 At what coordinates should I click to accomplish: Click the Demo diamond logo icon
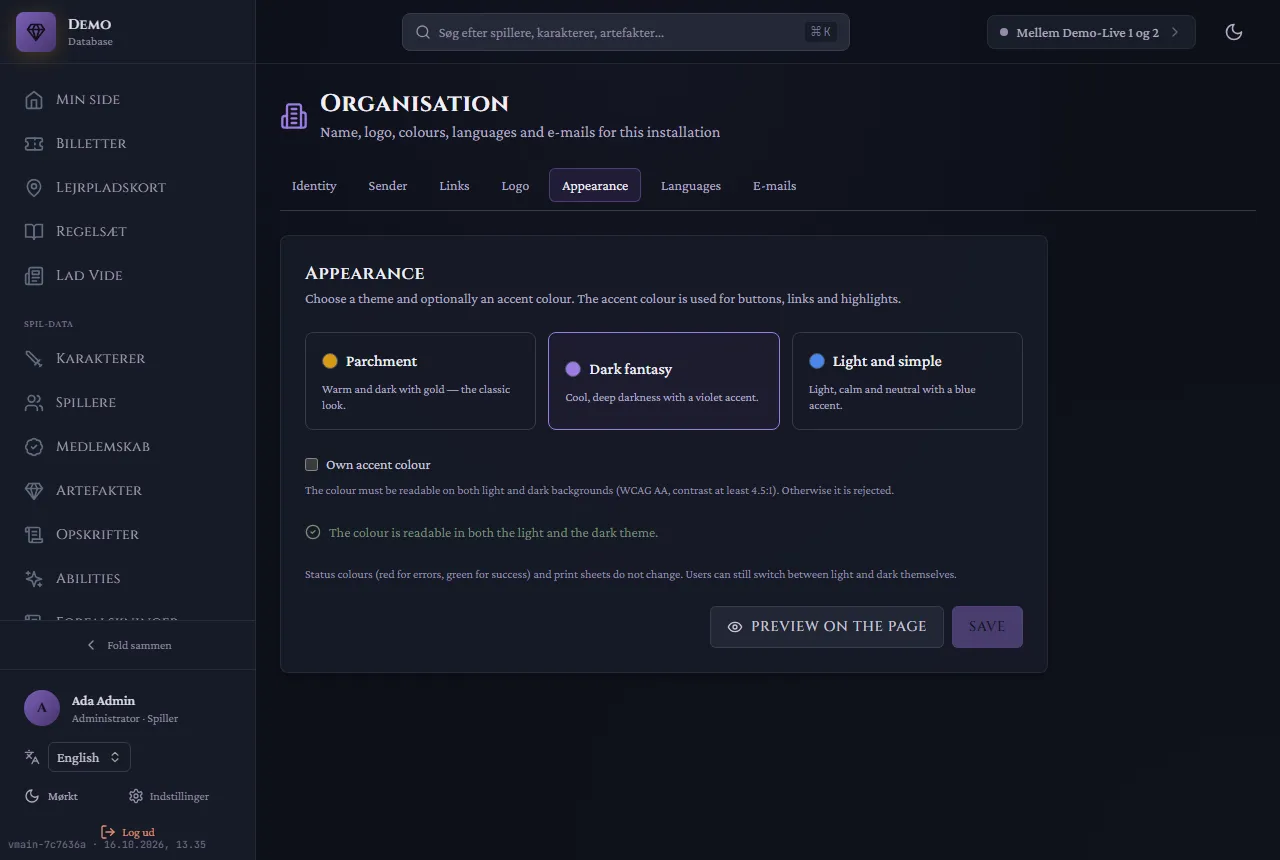pyautogui.click(x=36, y=32)
